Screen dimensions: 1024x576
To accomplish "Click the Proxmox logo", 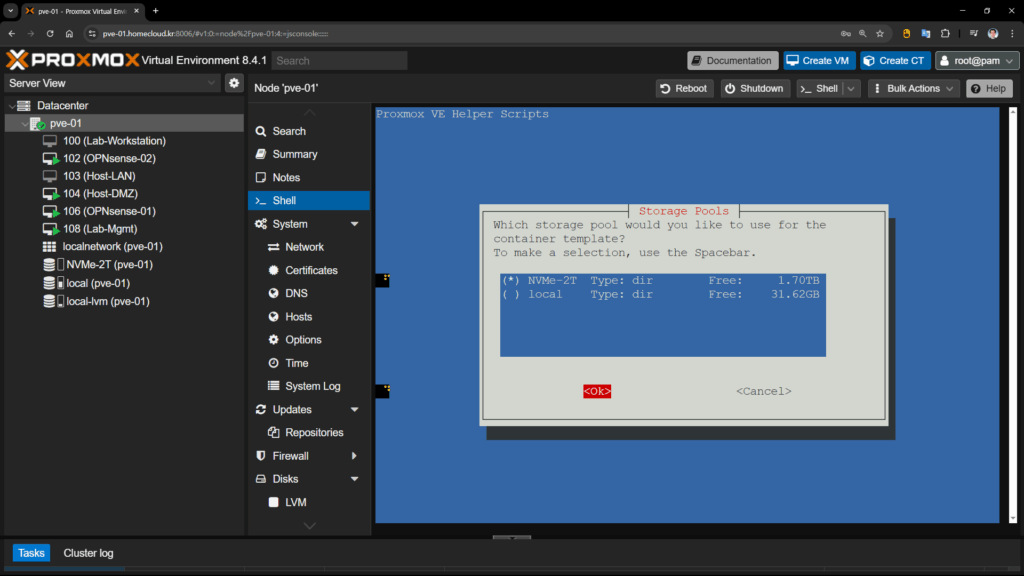I will point(70,60).
